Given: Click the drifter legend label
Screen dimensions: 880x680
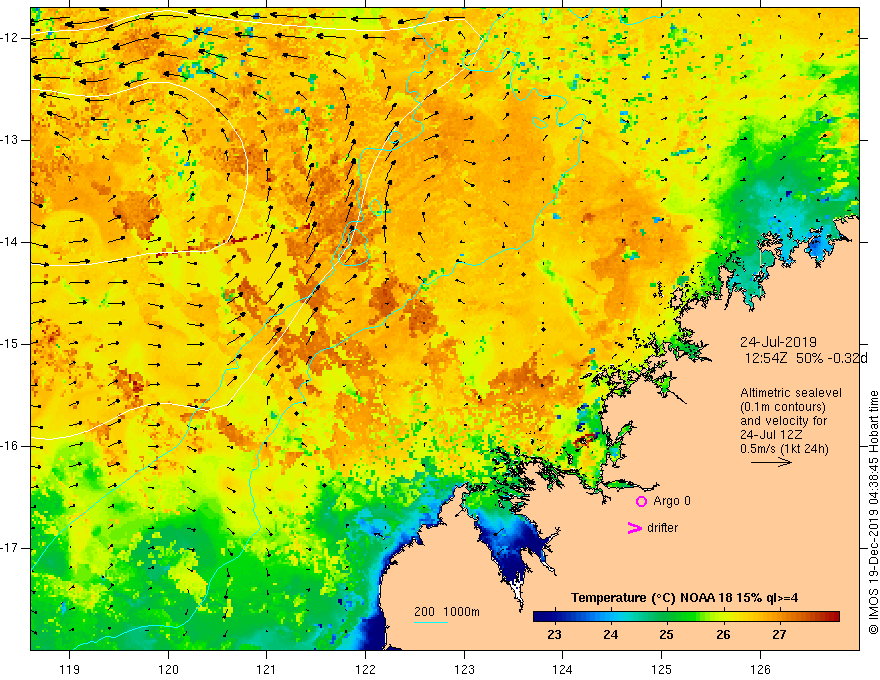Looking at the screenshot, I should pyautogui.click(x=662, y=528).
